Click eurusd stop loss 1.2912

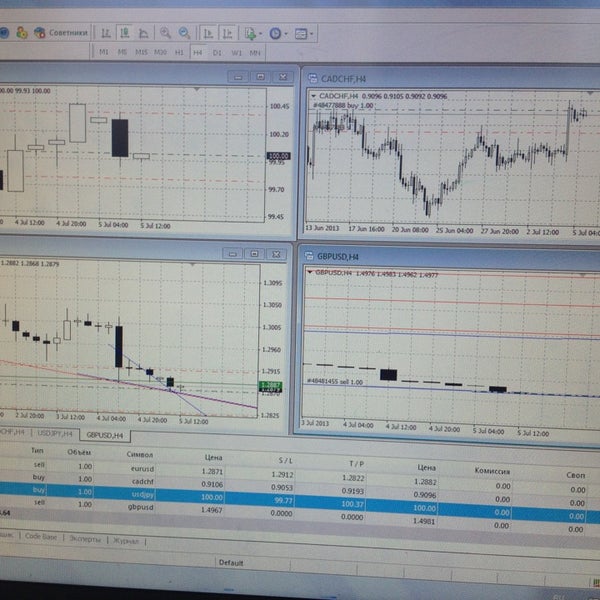pyautogui.click(x=282, y=474)
